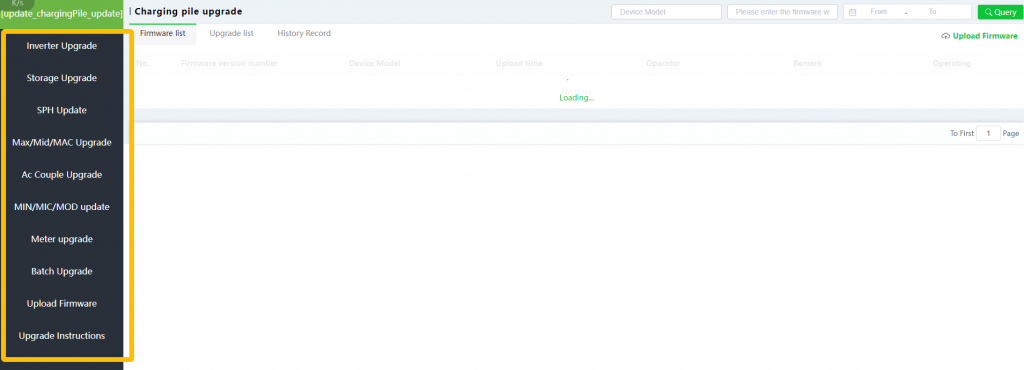Open MIN/MIC/MOD update section

pos(61,207)
